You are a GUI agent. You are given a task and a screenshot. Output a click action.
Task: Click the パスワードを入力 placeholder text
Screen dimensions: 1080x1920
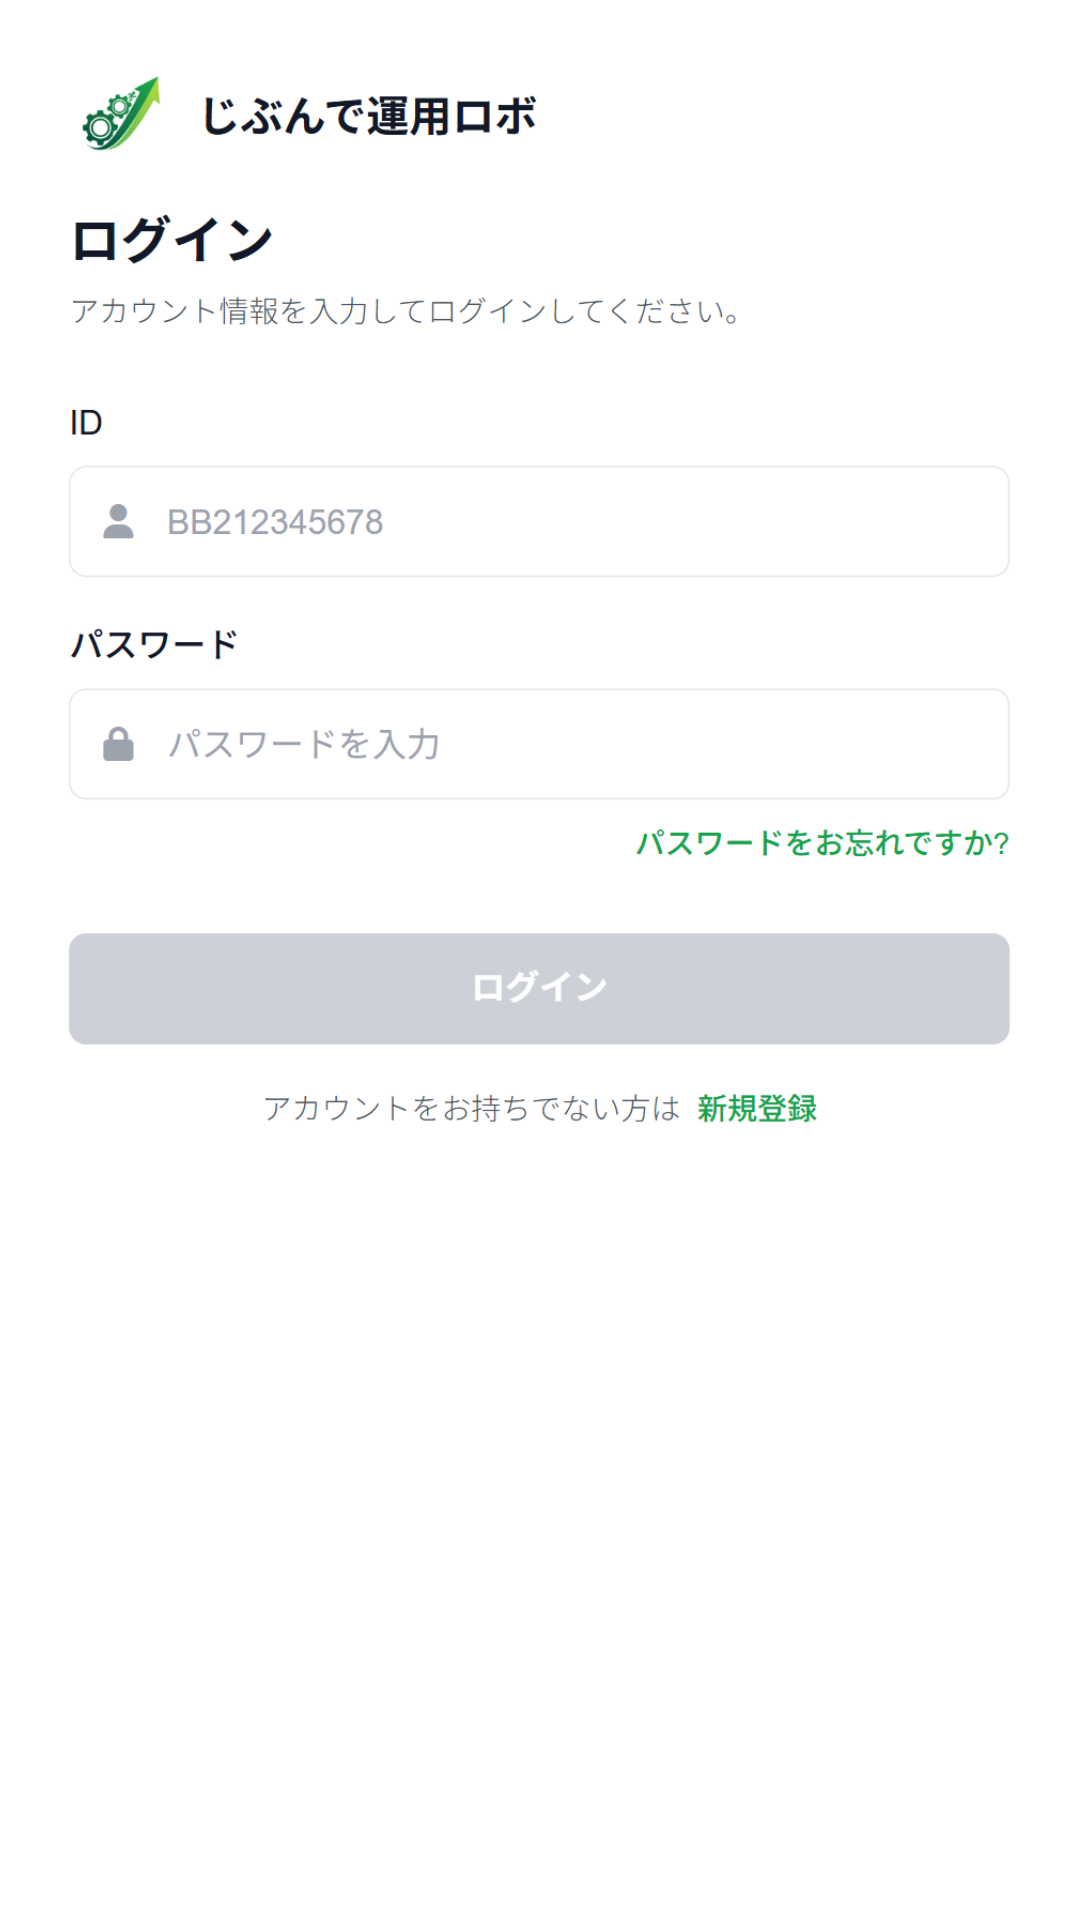pyautogui.click(x=304, y=744)
